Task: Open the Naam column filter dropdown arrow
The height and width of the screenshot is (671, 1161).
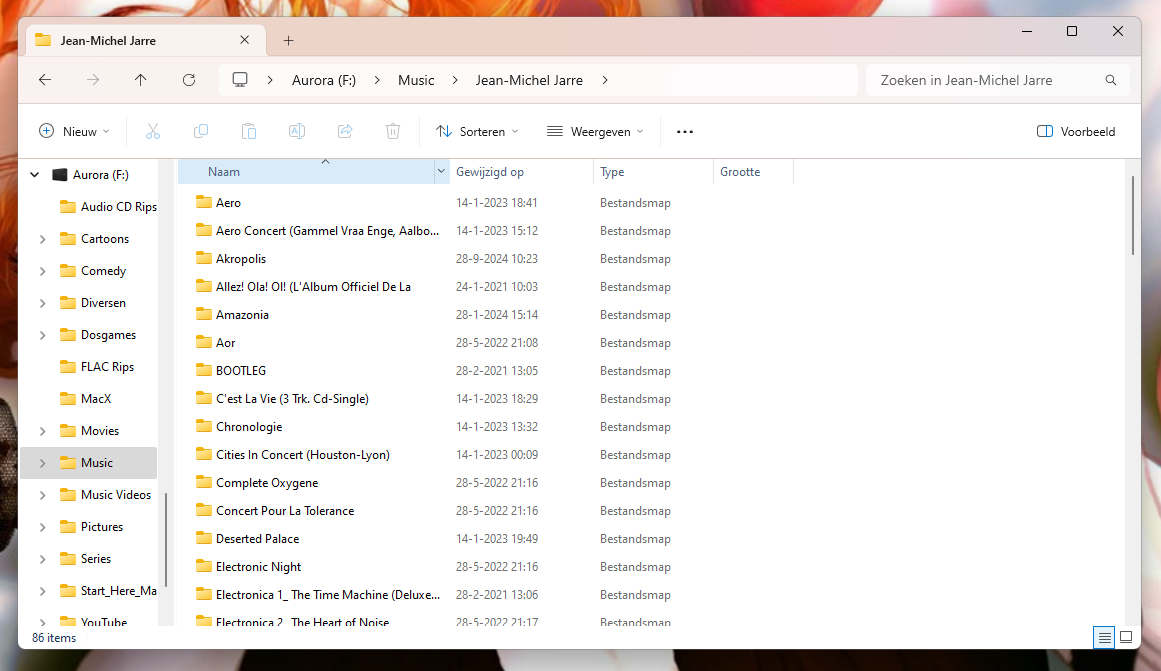Action: [441, 172]
